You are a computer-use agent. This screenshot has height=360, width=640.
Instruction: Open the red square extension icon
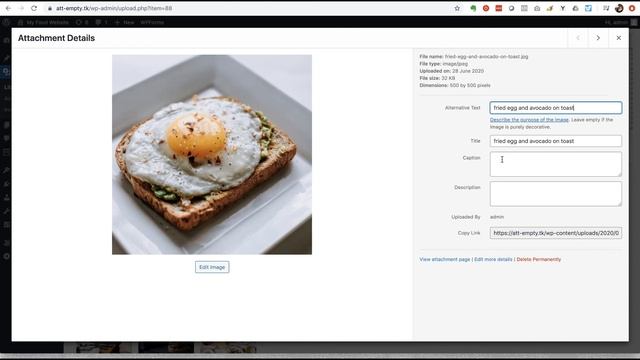click(499, 8)
